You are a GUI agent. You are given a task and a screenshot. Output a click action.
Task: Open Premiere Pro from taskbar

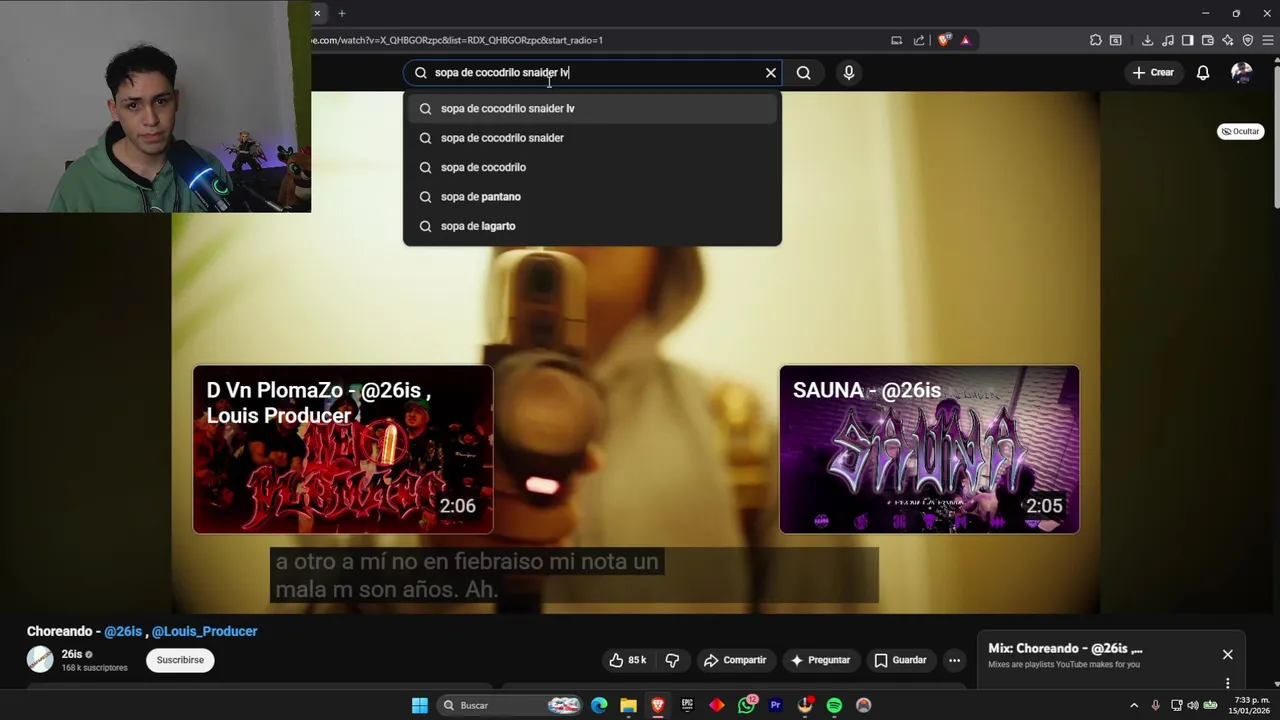pos(775,706)
